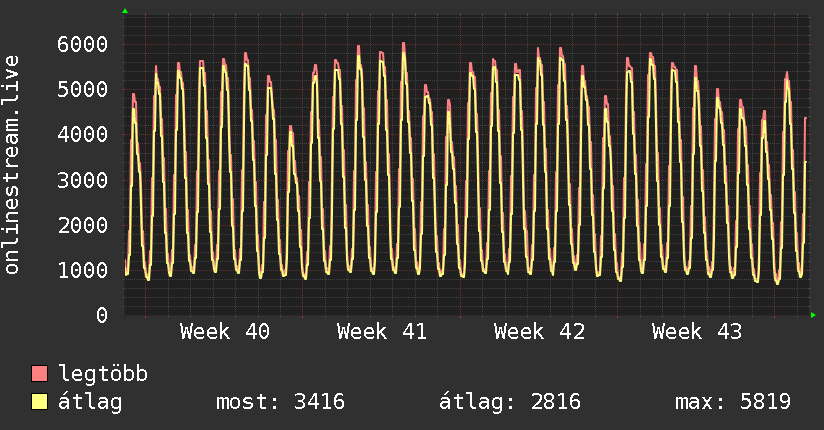Click the onlinestream.live vertical axis title
The width and height of the screenshot is (824, 430).
pyautogui.click(x=12, y=166)
